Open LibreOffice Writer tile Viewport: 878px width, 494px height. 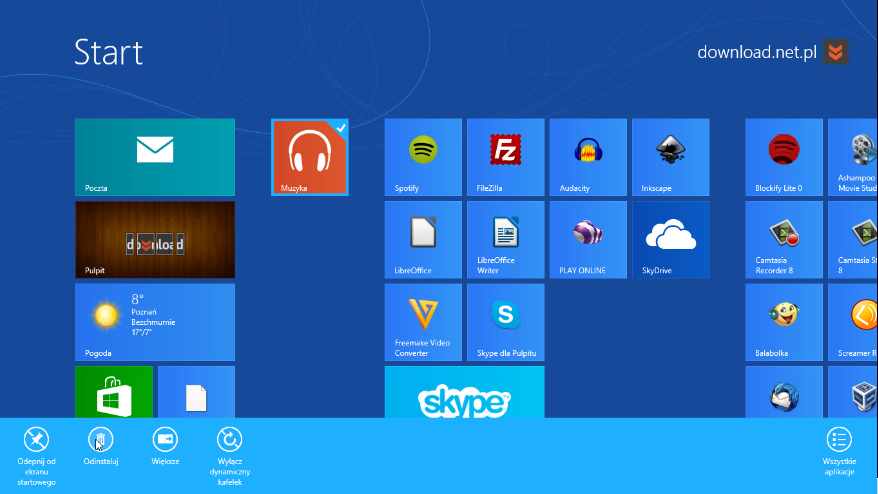[506, 240]
